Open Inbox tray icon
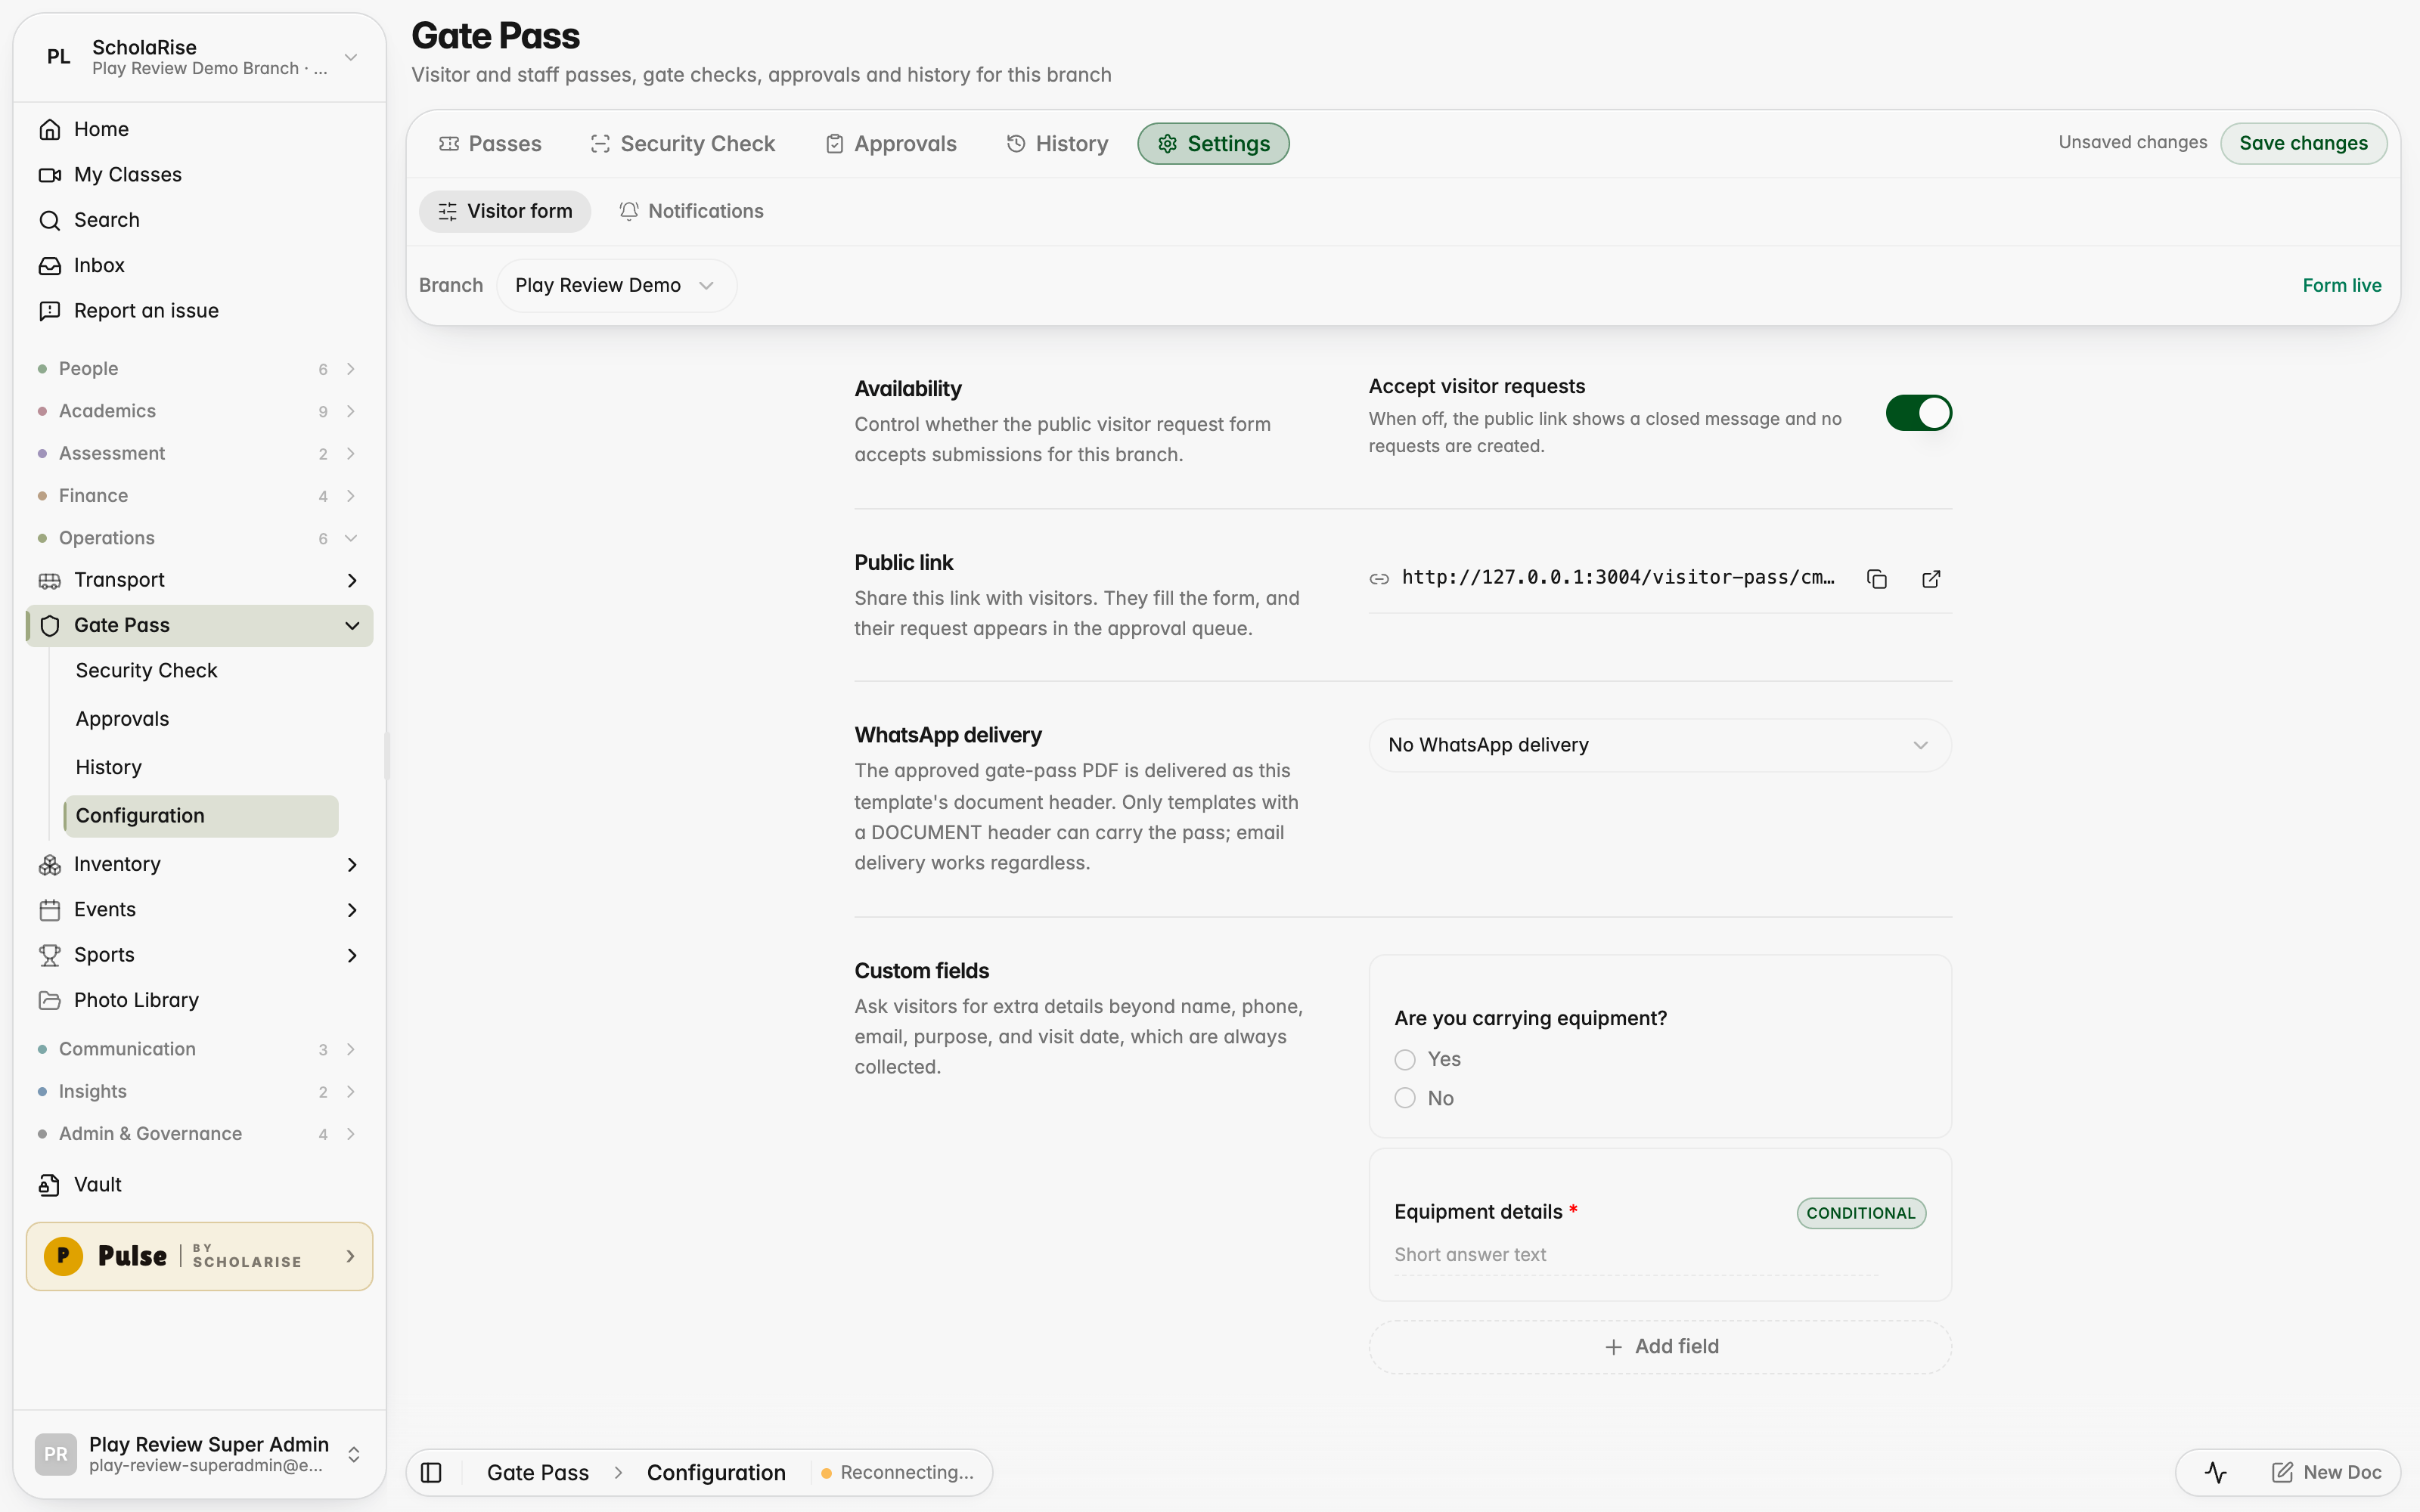 click(50, 266)
